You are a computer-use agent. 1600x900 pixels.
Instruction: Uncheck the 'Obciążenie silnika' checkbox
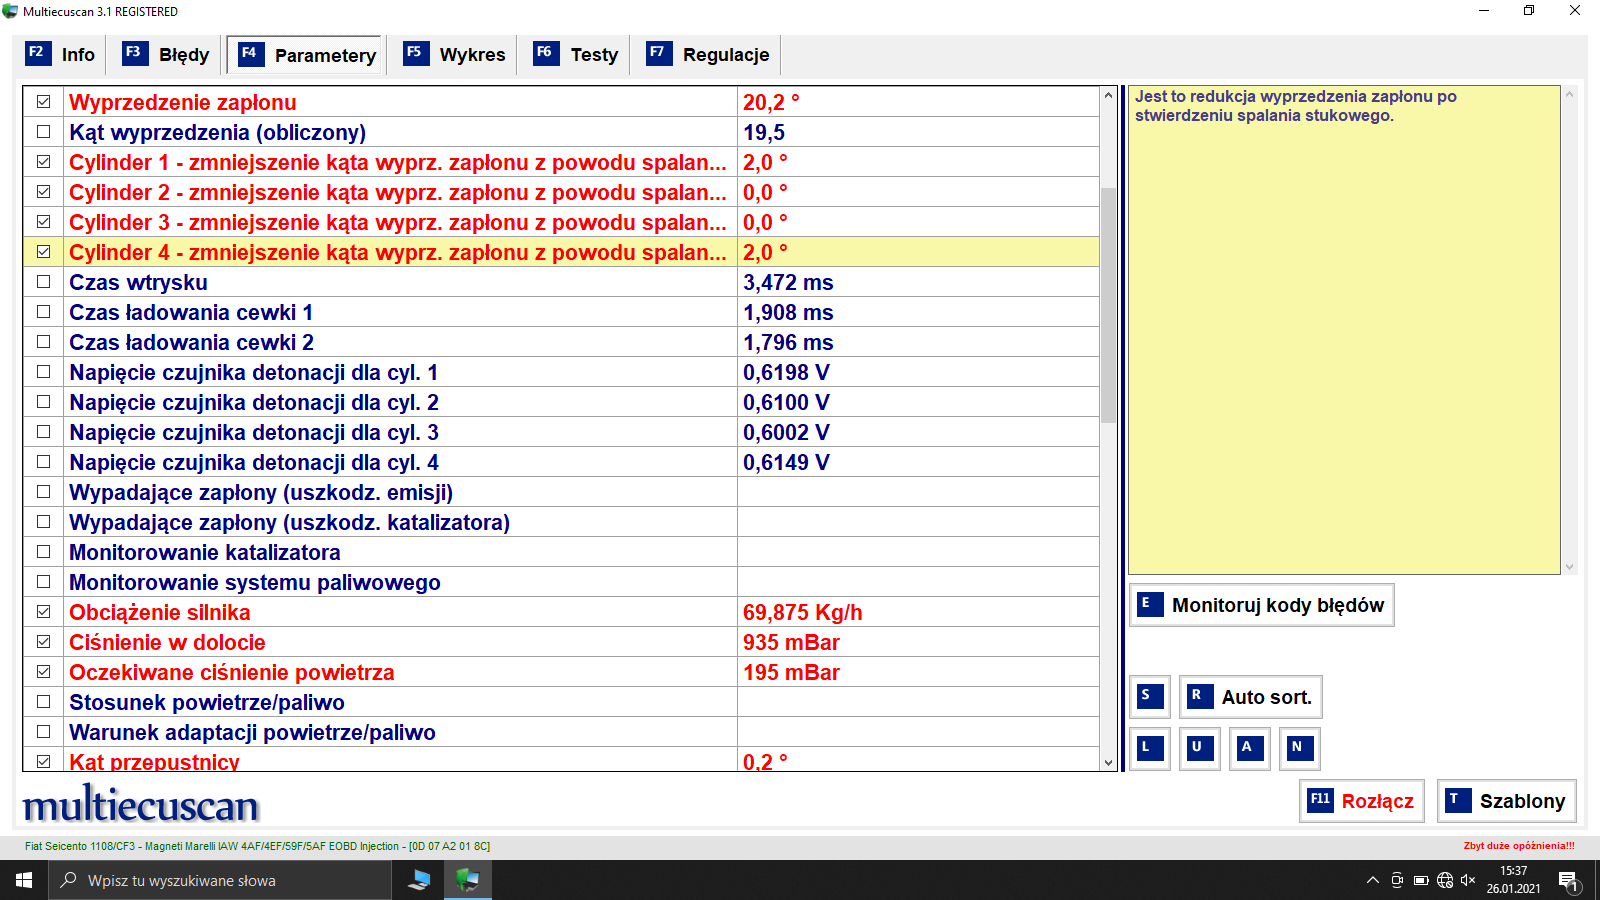click(43, 612)
